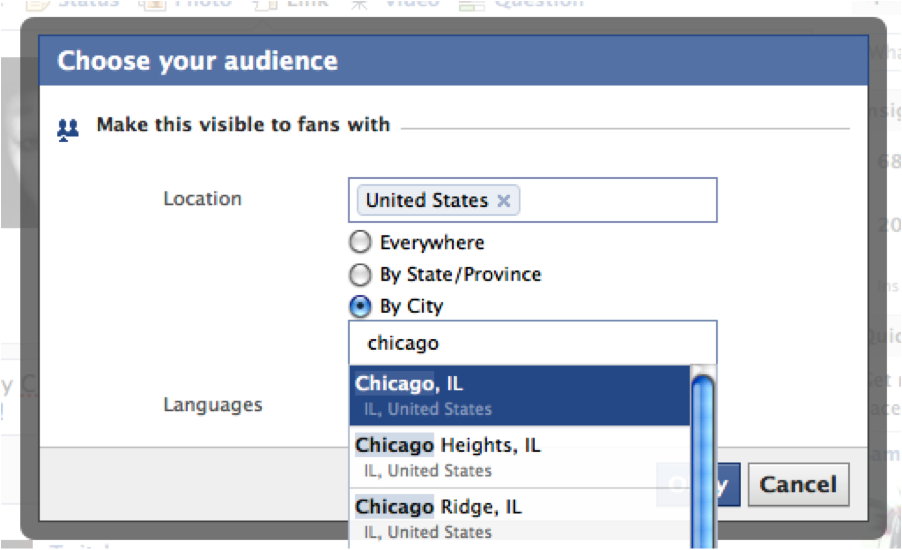902x550 pixels.
Task: Select Chicago Ridge, IL in the list
Action: (x=520, y=517)
